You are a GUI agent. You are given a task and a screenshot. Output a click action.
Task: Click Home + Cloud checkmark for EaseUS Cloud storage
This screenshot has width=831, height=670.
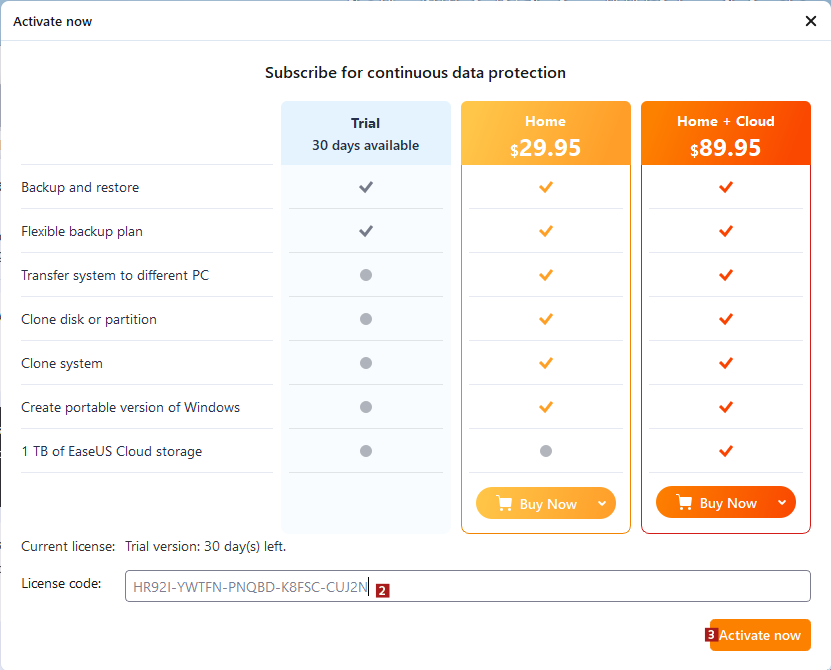(x=726, y=451)
